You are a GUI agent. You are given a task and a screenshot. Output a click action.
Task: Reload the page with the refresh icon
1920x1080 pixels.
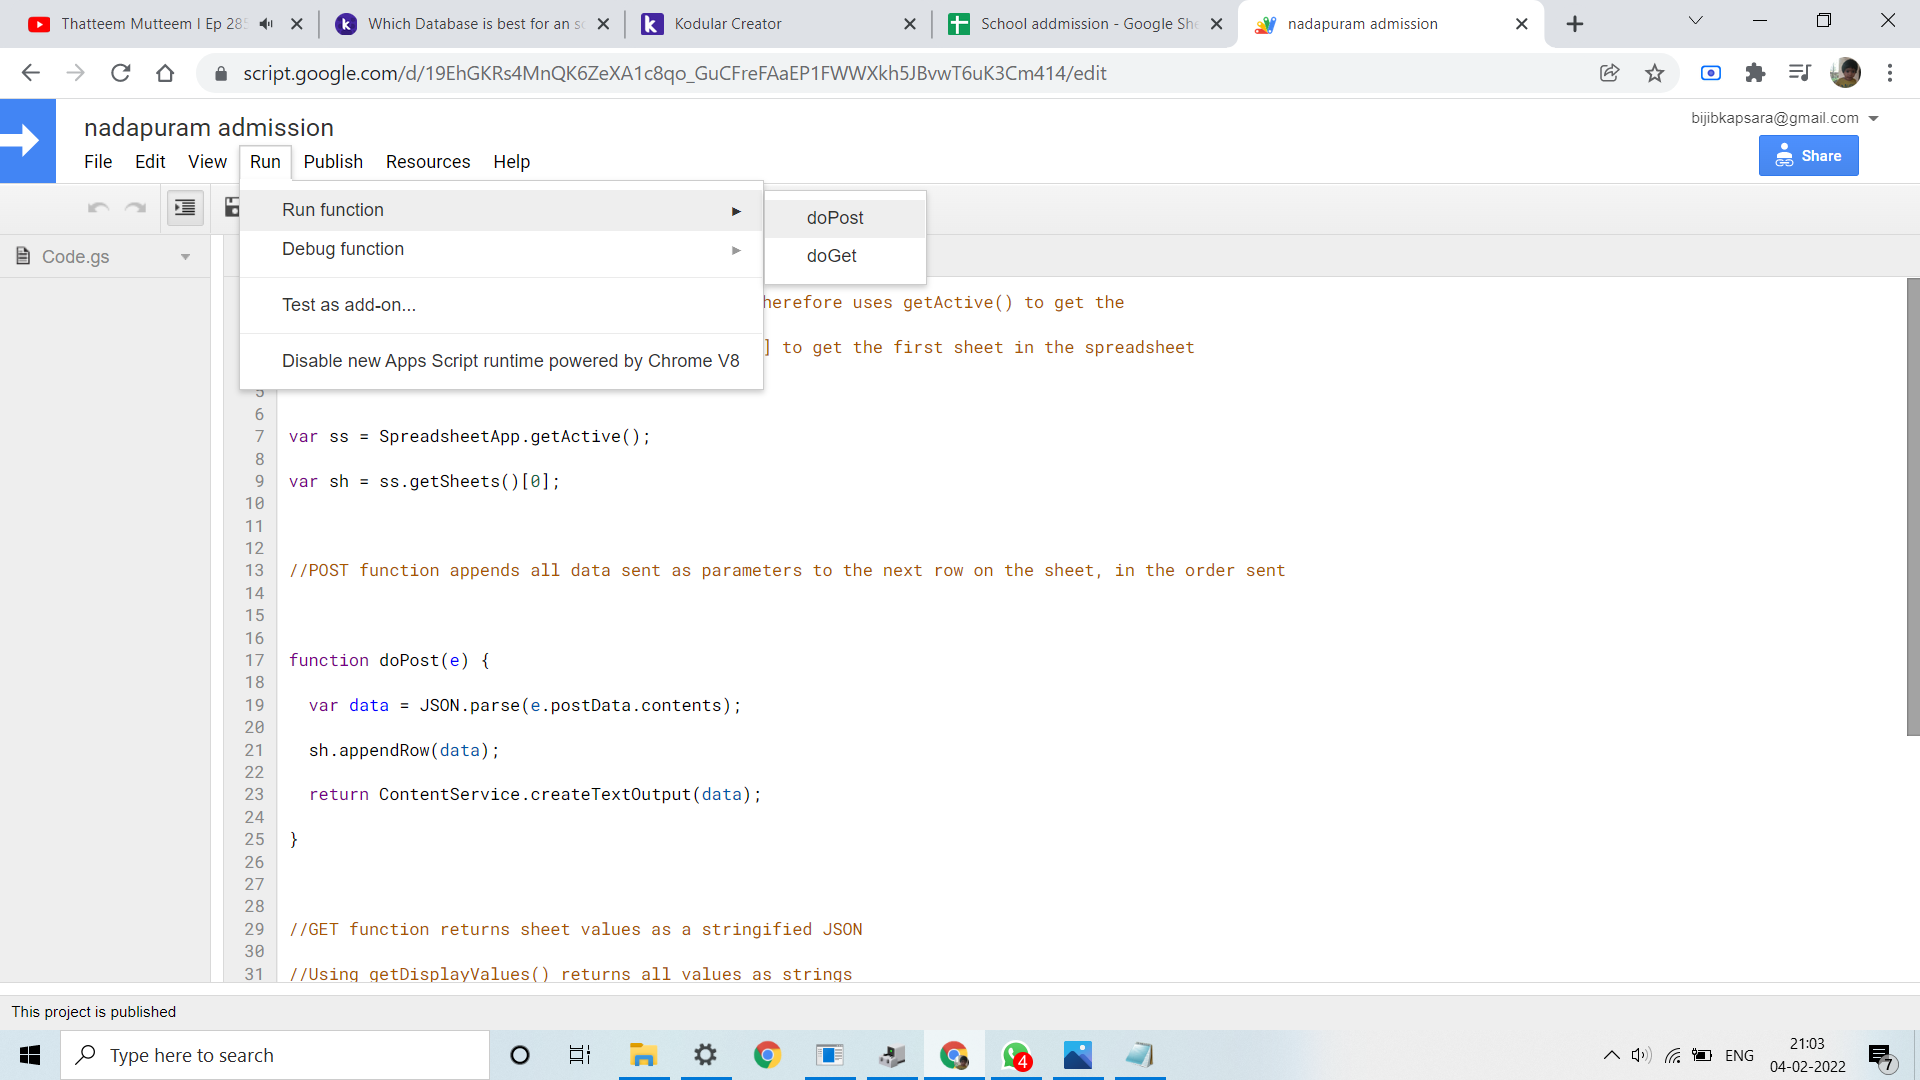click(x=121, y=73)
